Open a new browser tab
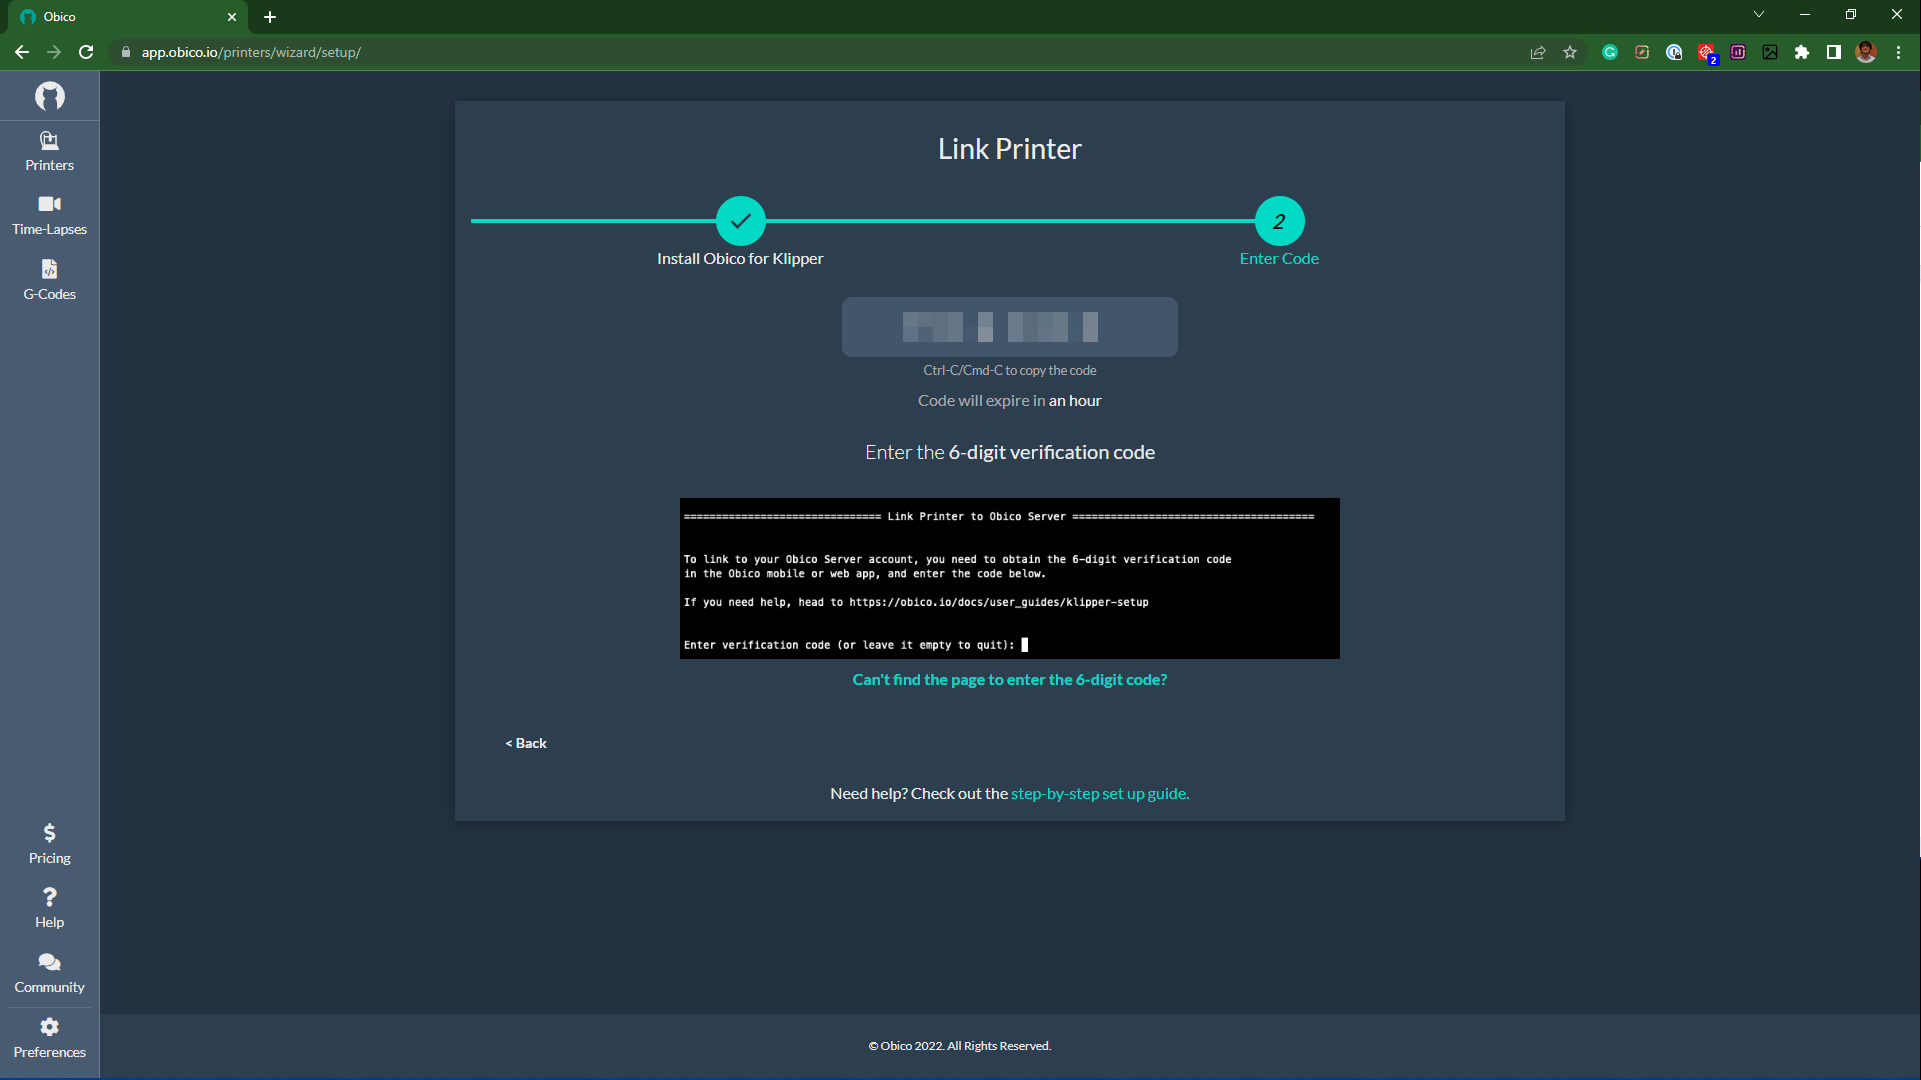Image resolution: width=1921 pixels, height=1080 pixels. (x=270, y=17)
